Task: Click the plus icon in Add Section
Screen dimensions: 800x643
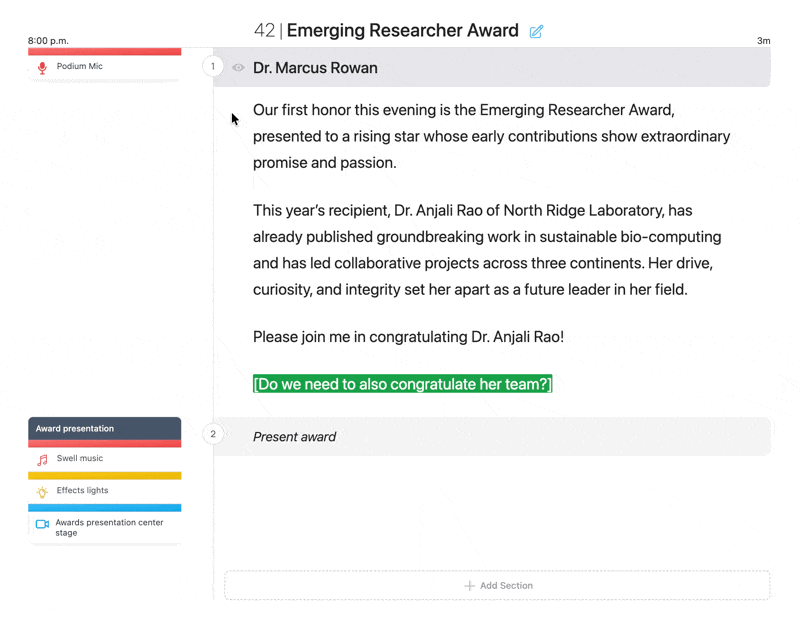Action: 469,585
